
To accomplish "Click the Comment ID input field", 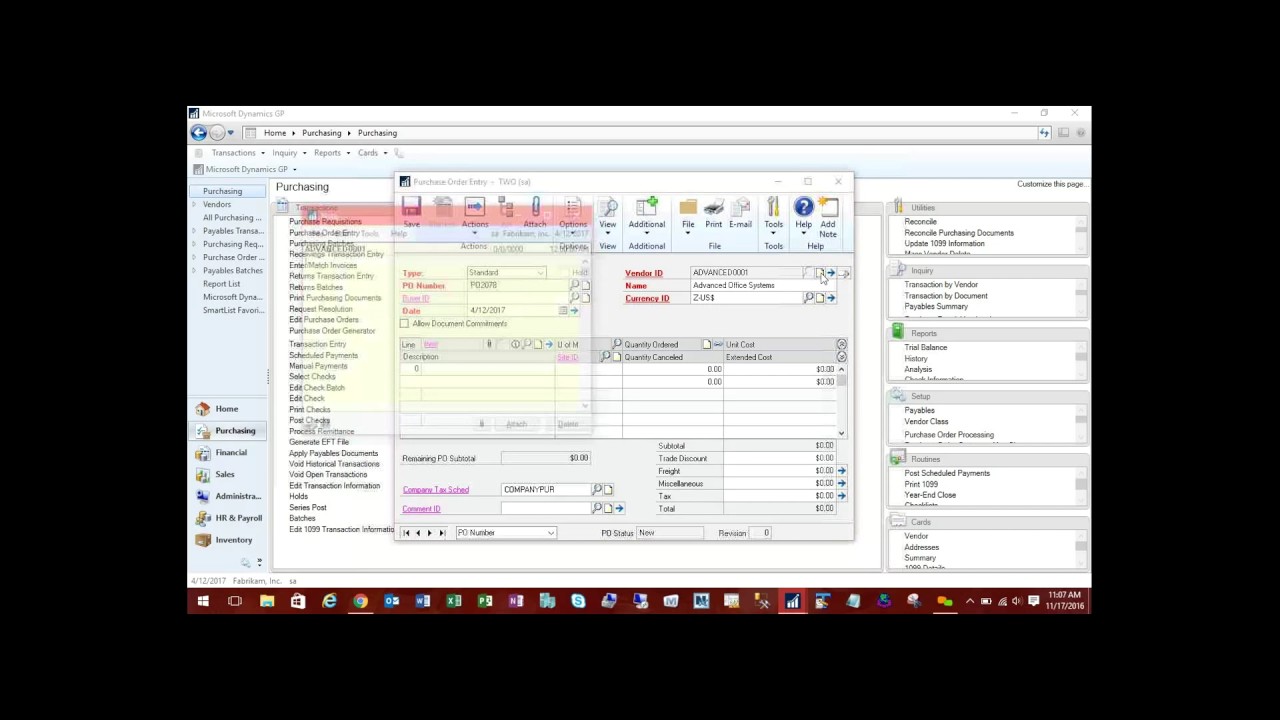I will 546,508.
